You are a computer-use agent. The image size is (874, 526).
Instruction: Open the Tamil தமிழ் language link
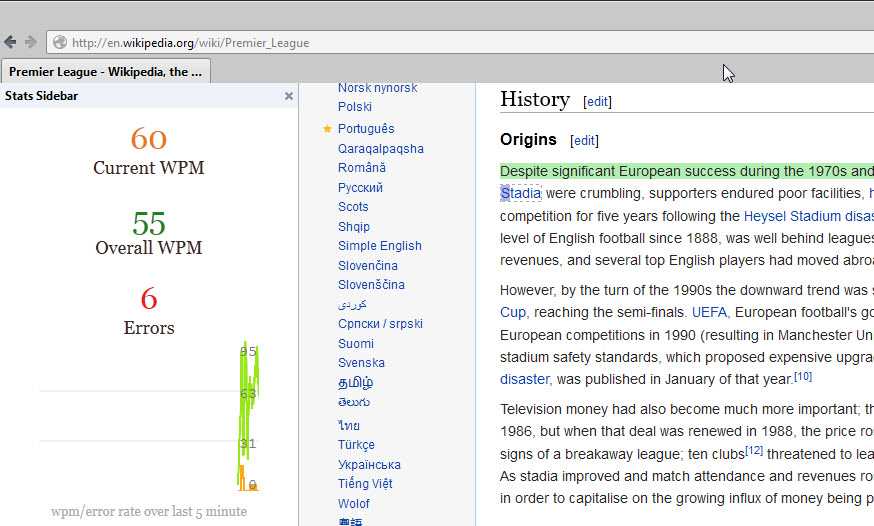[x=355, y=383]
